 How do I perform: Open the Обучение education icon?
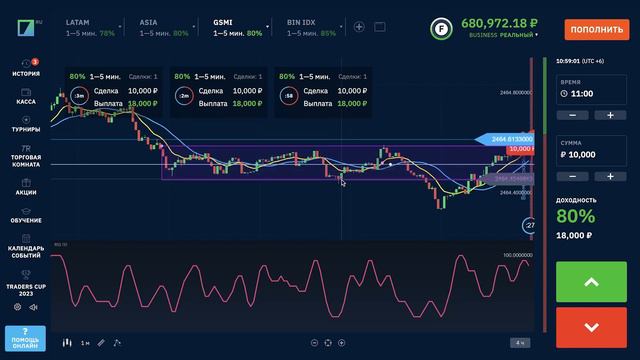tap(26, 211)
